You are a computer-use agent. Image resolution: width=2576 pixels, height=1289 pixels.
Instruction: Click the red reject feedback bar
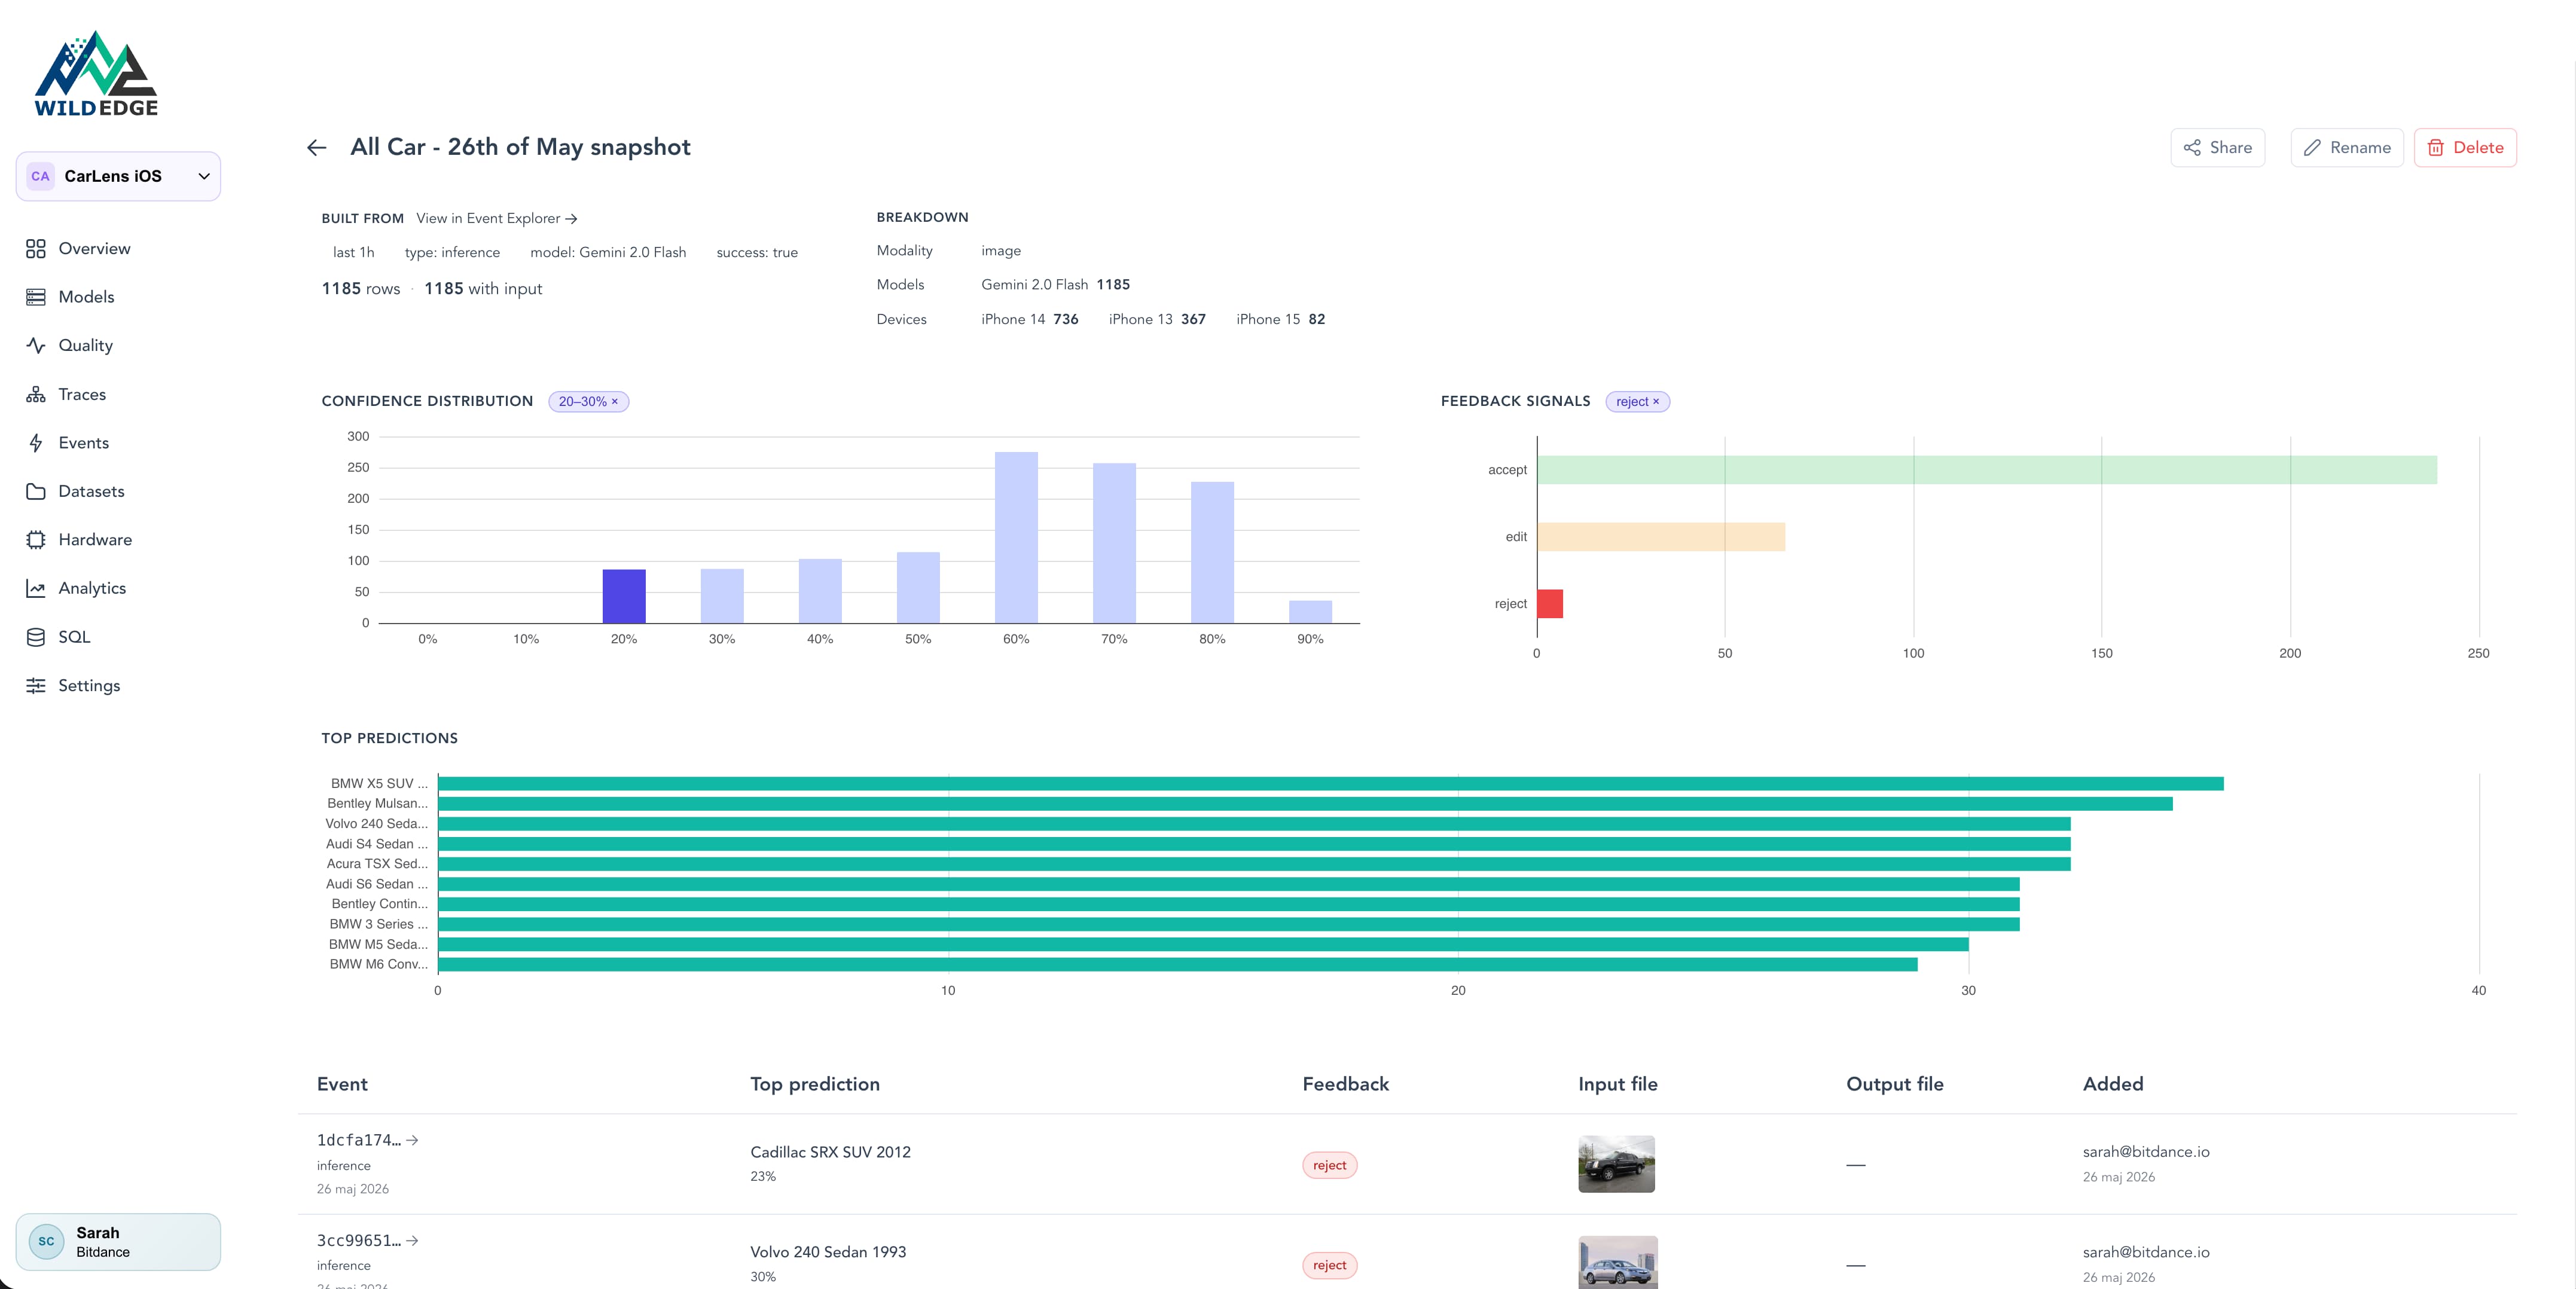[x=1550, y=604]
